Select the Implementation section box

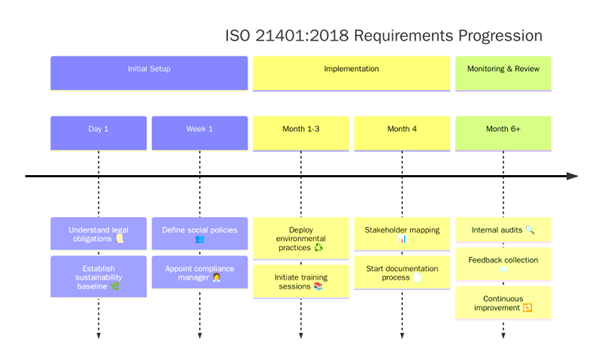click(351, 73)
